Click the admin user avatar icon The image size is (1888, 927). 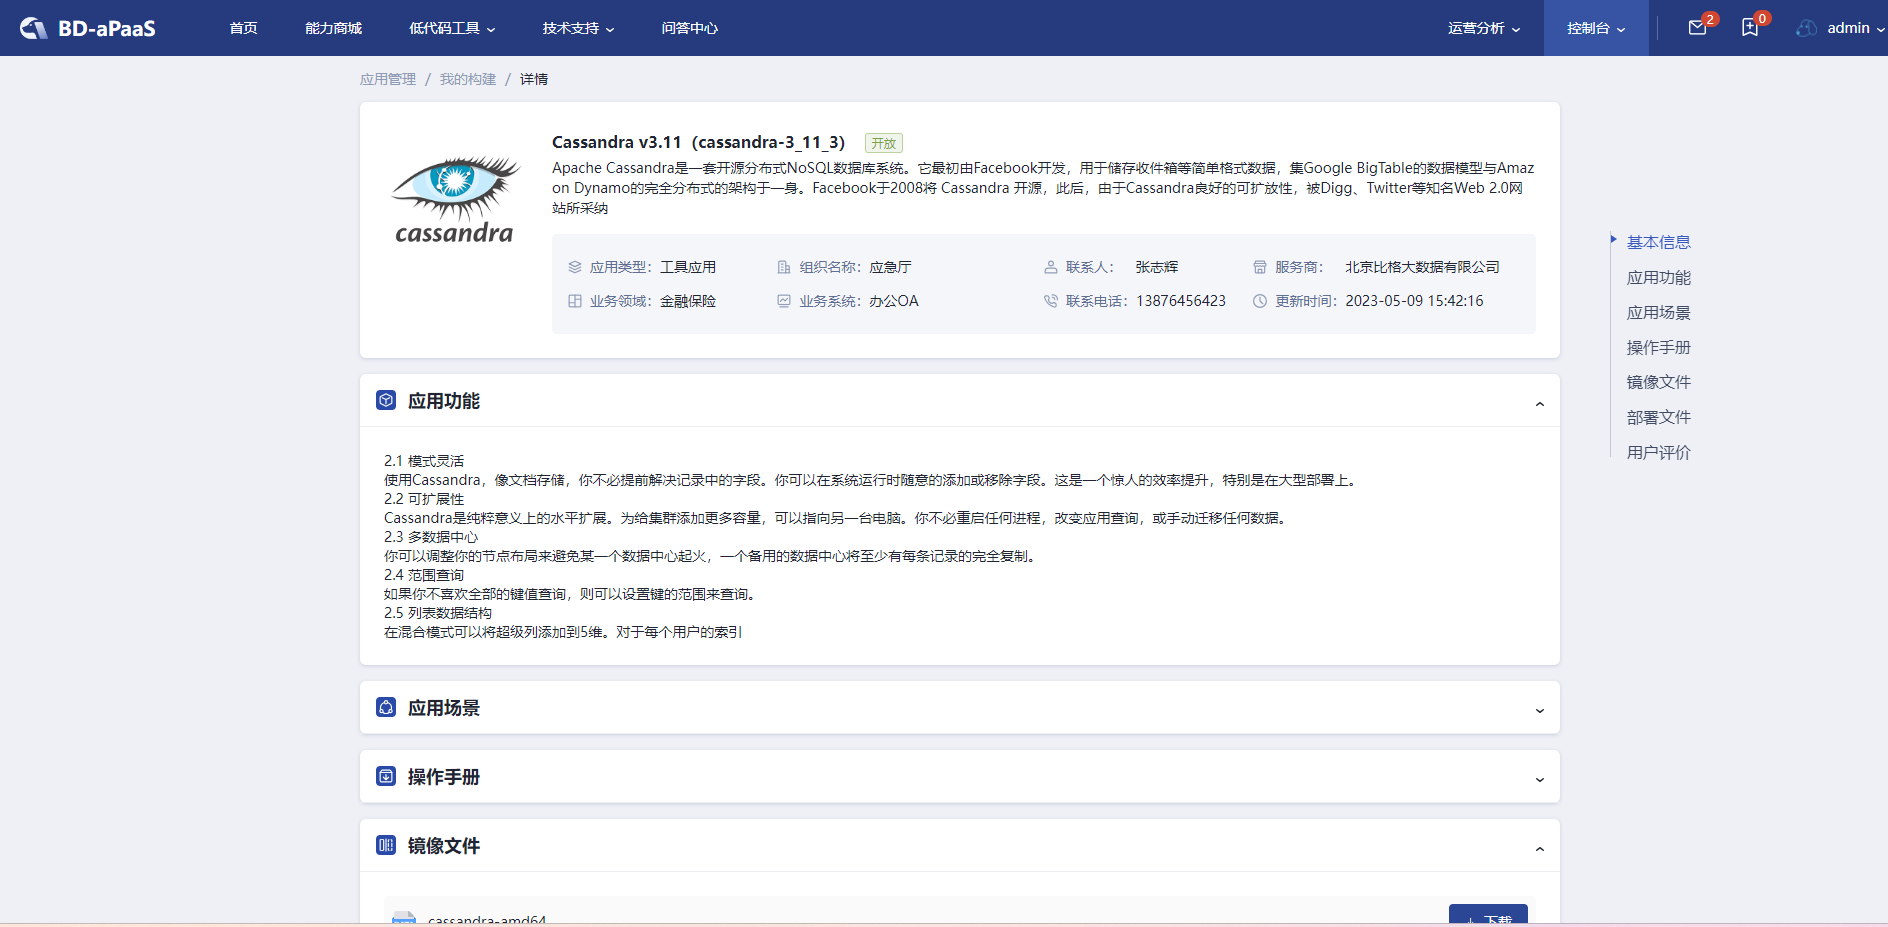pyautogui.click(x=1806, y=28)
